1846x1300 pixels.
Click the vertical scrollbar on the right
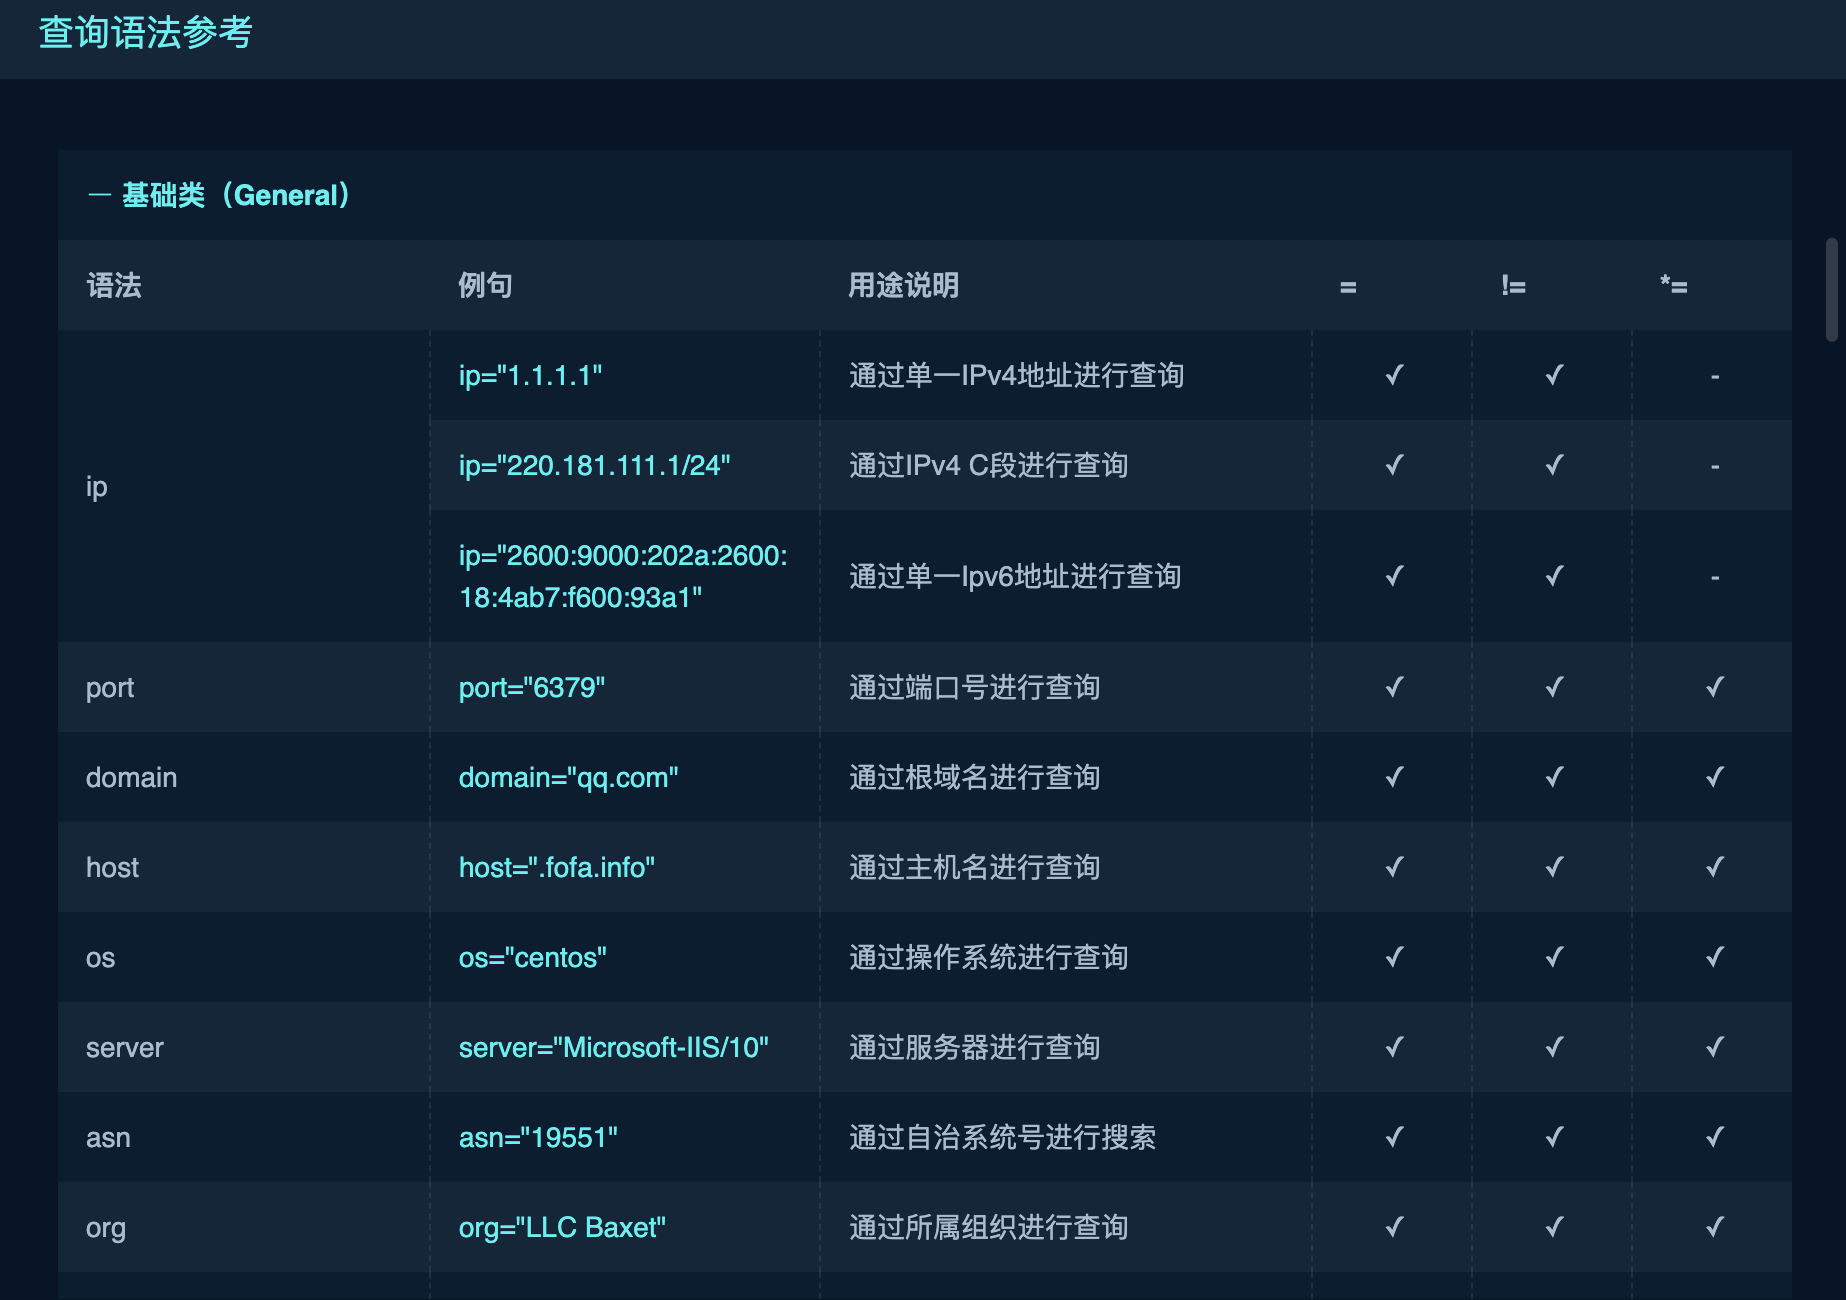1831,290
